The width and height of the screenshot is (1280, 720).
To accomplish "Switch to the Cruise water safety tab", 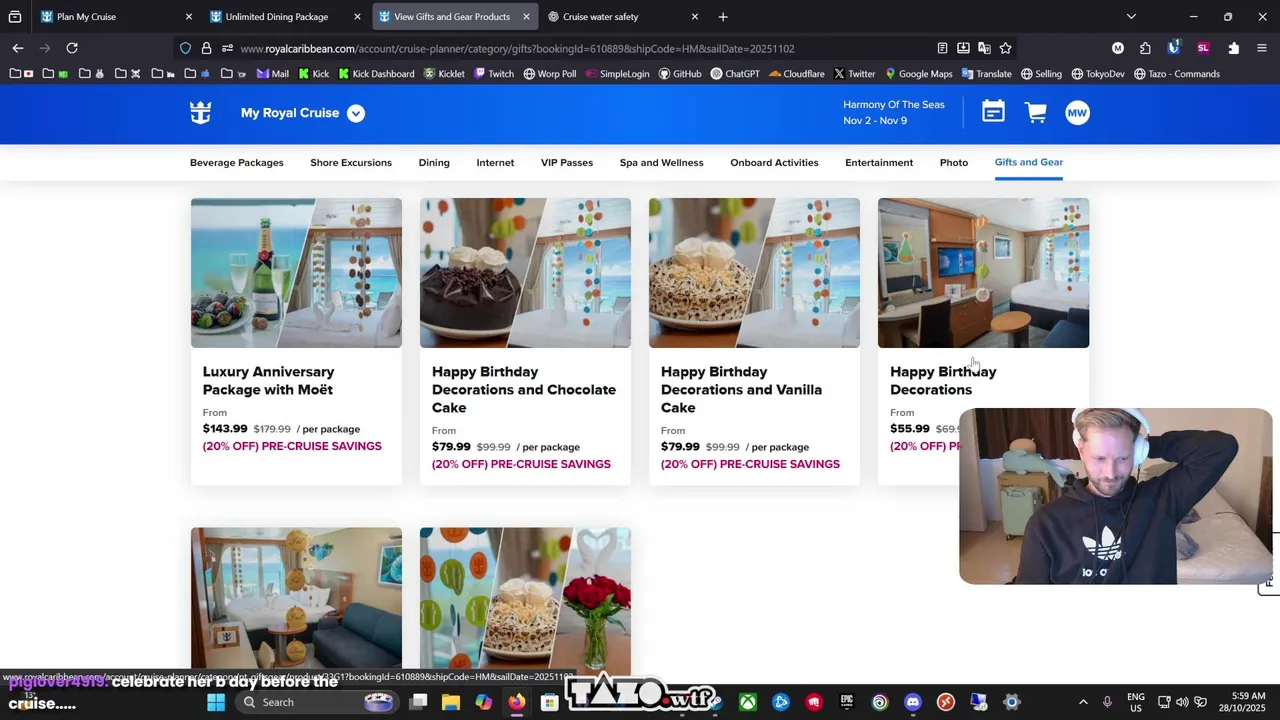I will tap(623, 16).
